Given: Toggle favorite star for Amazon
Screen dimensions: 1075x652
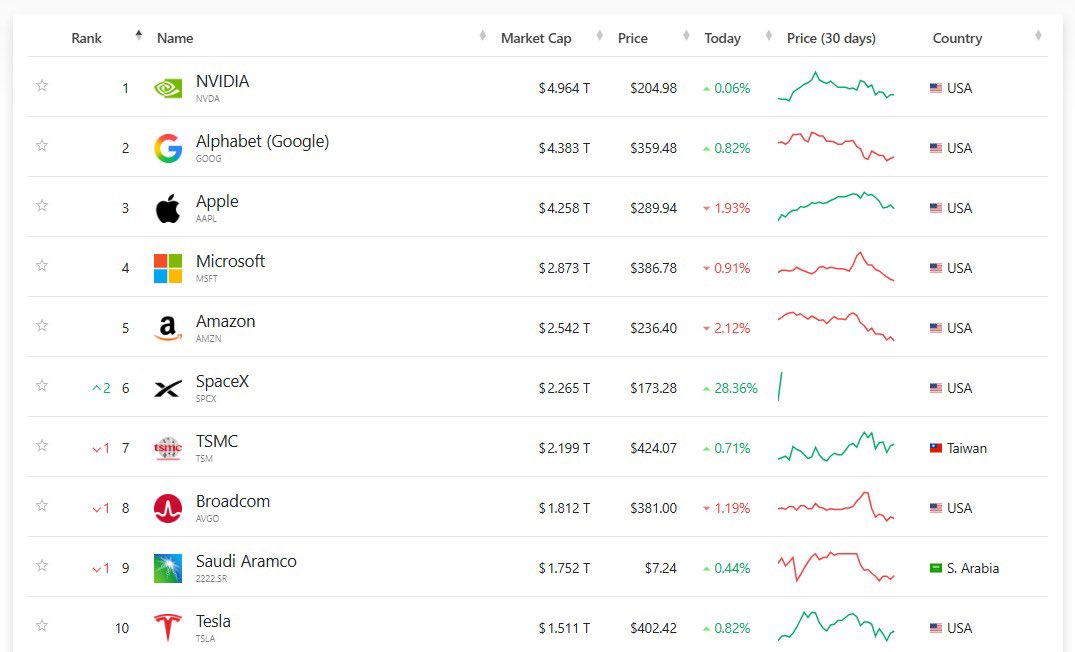Looking at the screenshot, I should click(x=42, y=325).
